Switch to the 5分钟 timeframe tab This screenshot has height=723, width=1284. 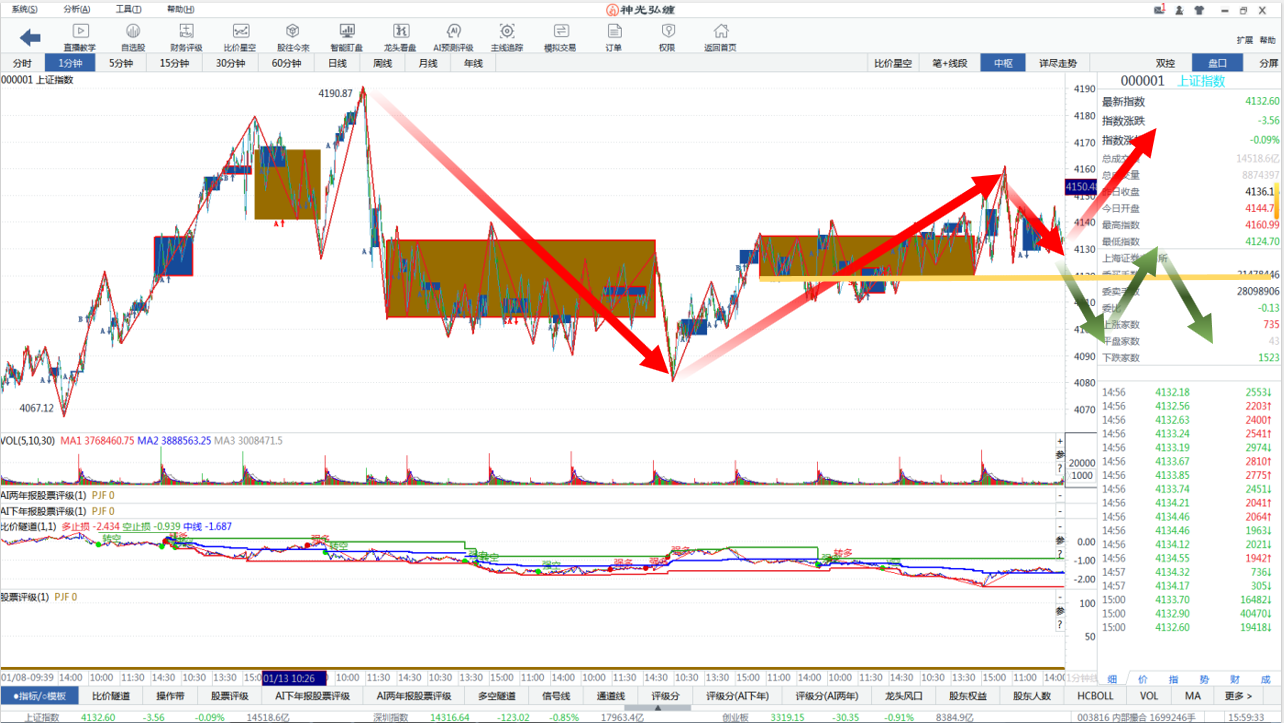pos(121,63)
